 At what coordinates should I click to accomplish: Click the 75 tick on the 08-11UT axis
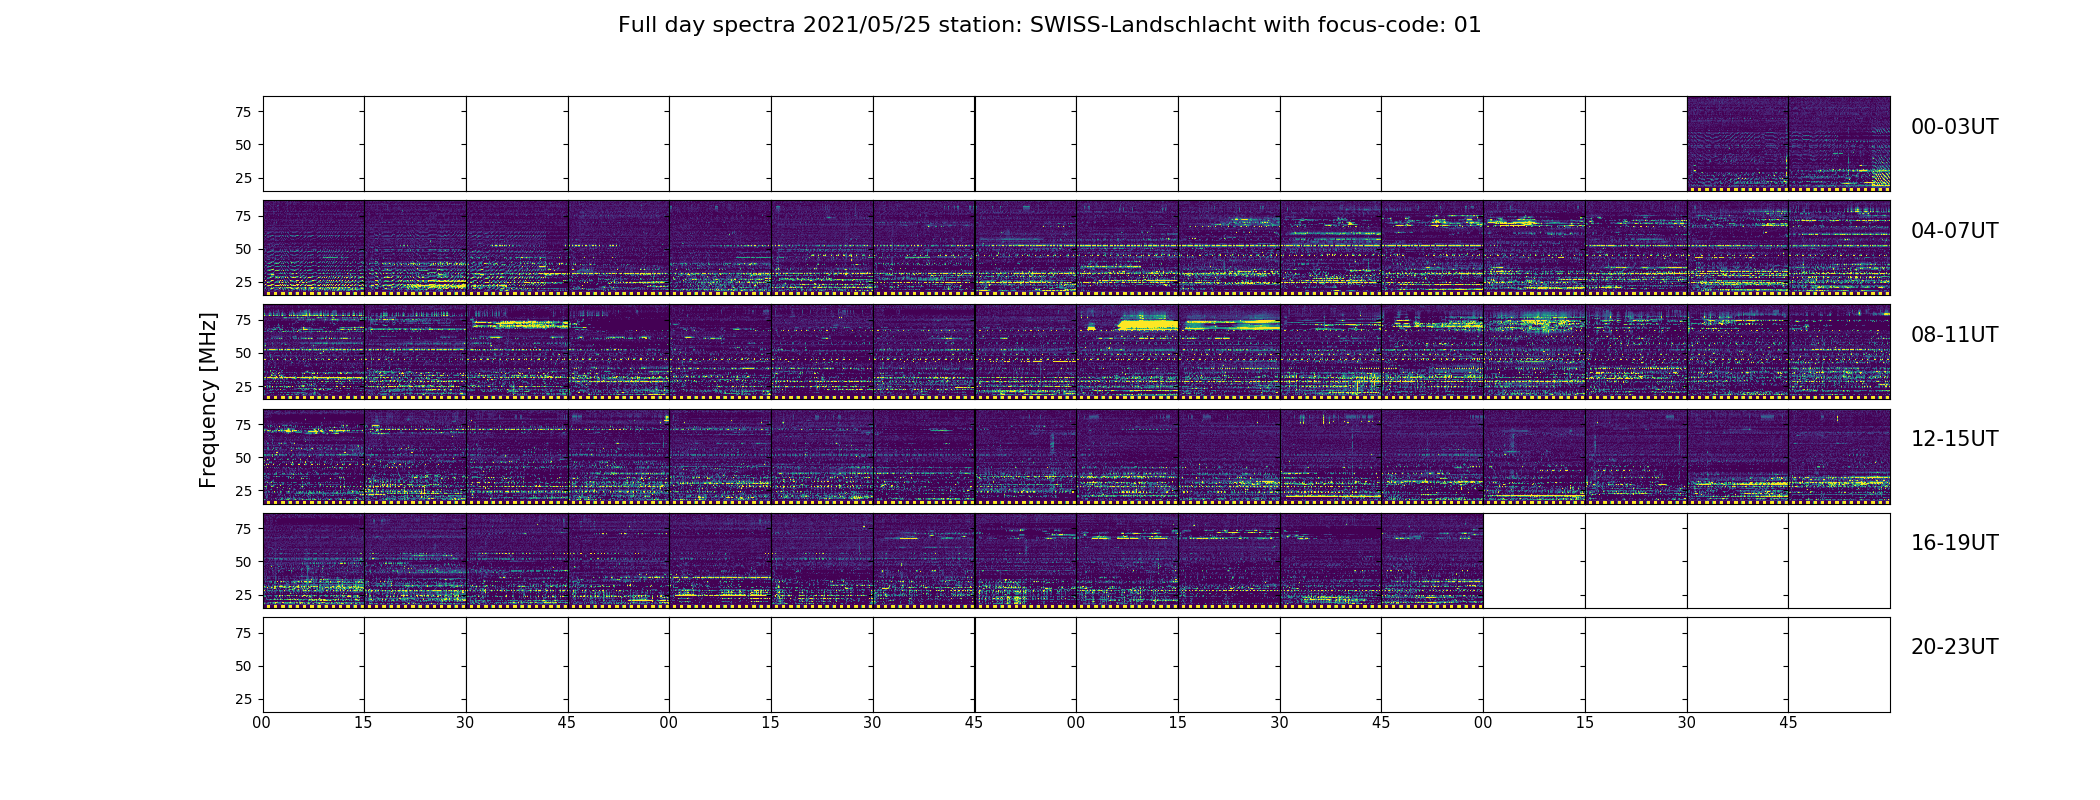(x=242, y=320)
